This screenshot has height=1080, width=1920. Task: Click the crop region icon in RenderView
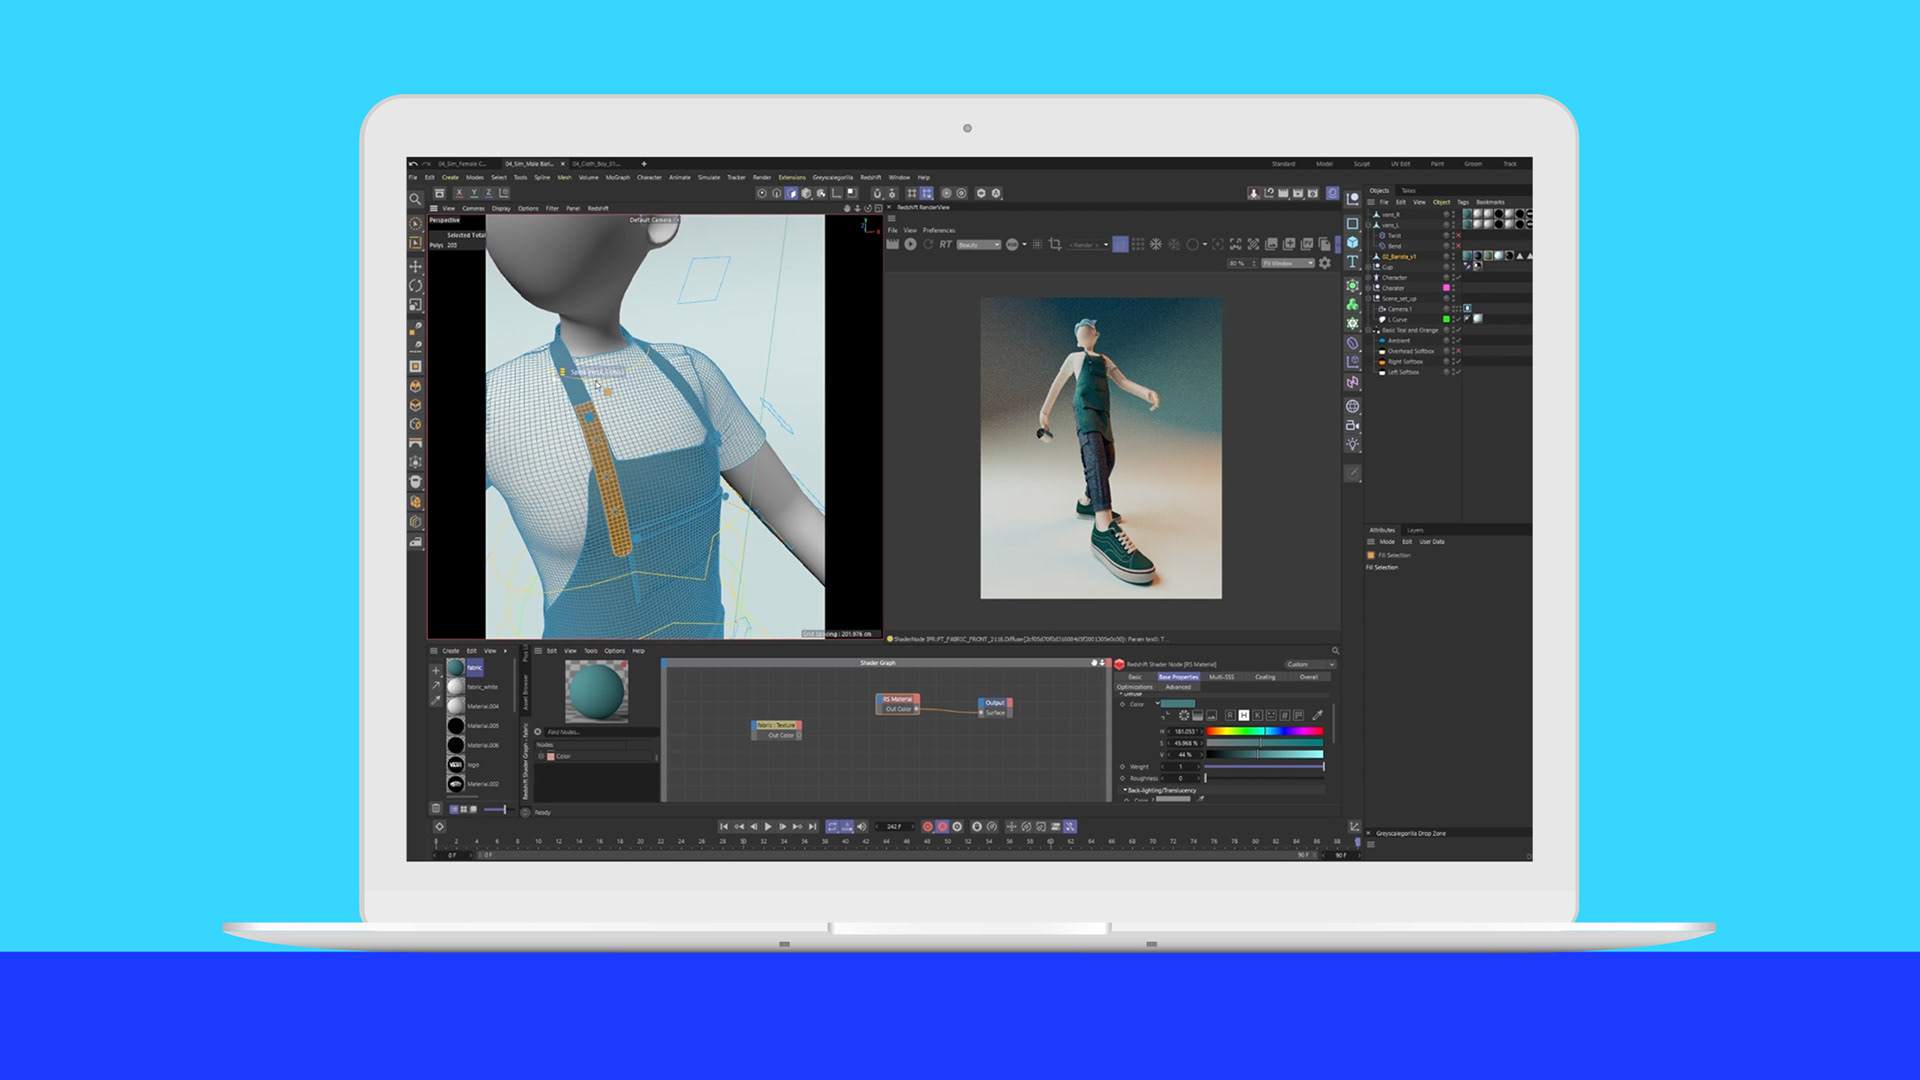pyautogui.click(x=1055, y=245)
